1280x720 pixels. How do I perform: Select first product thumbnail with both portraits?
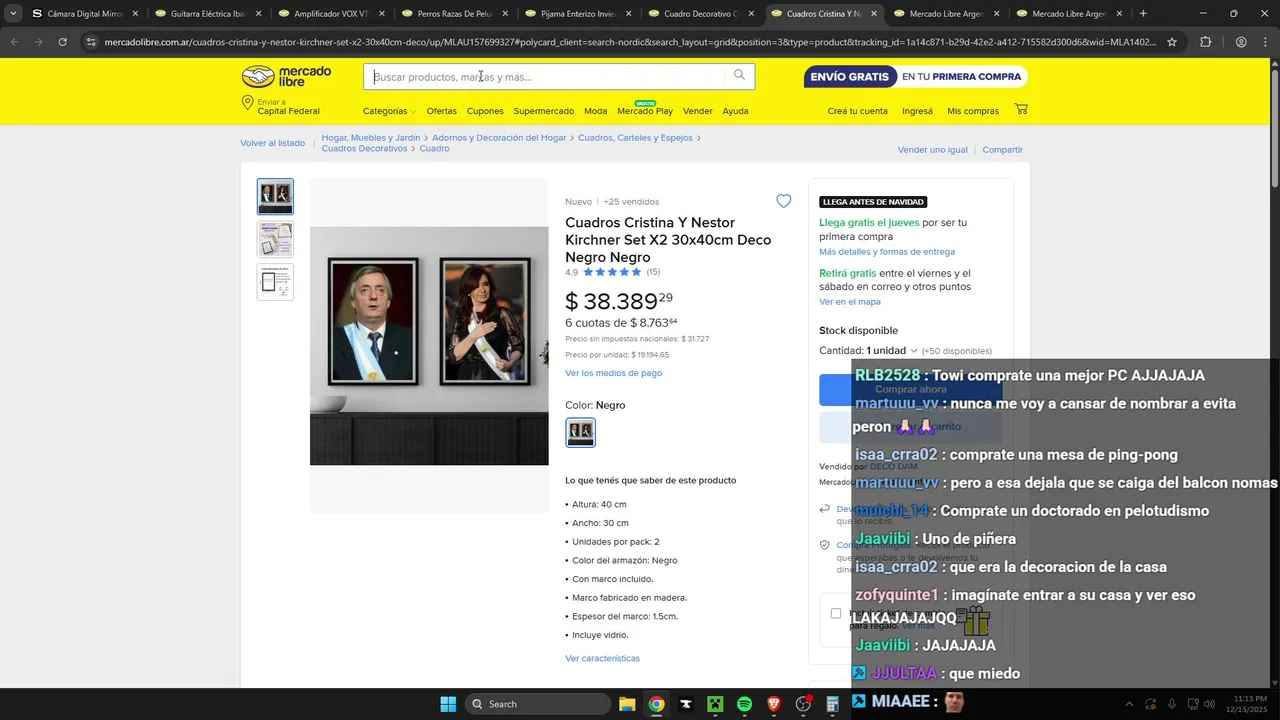click(275, 196)
